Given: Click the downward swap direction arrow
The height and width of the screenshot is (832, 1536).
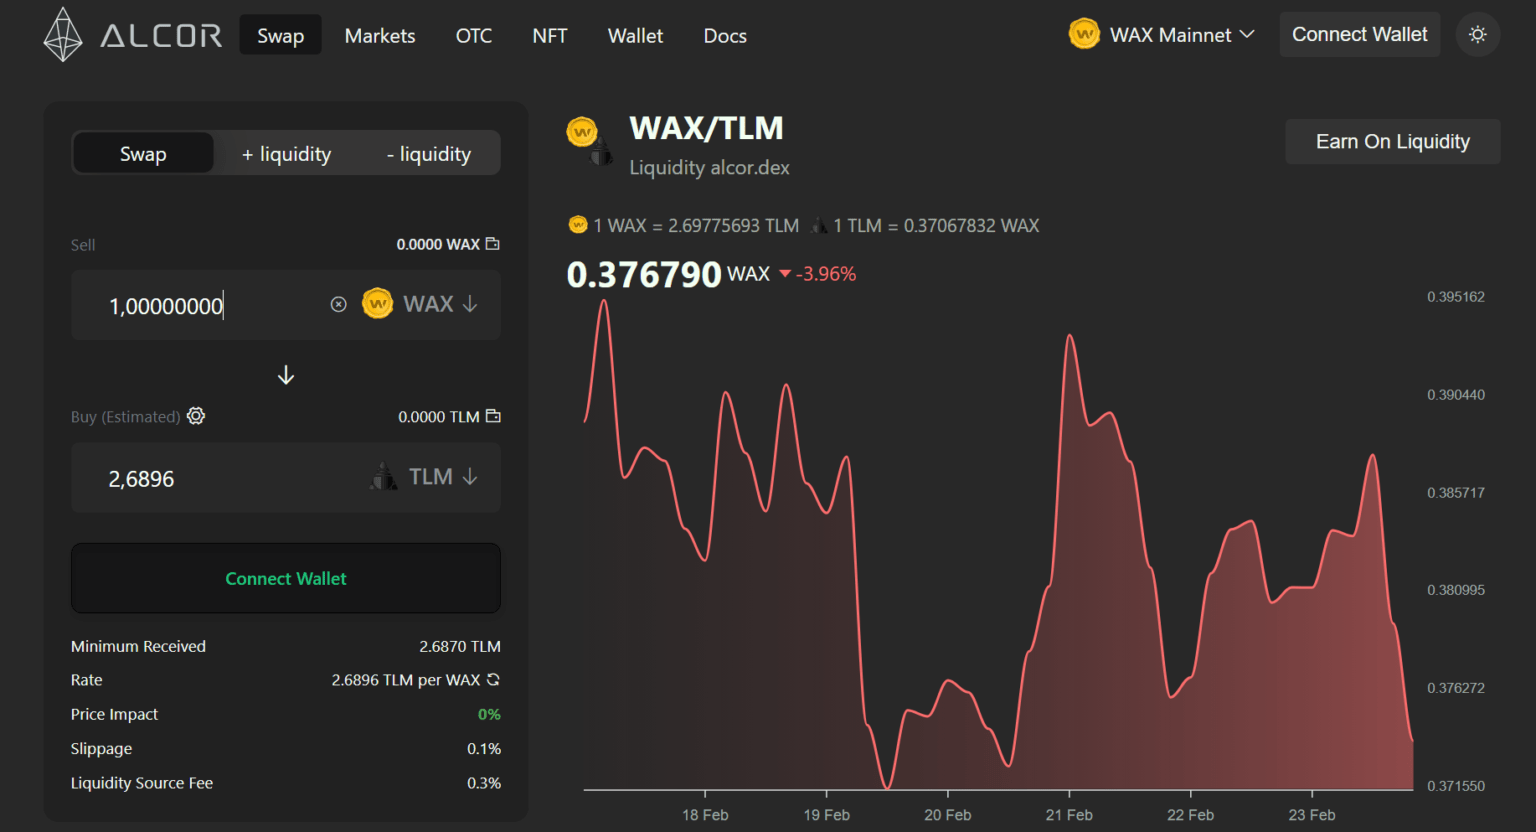Looking at the screenshot, I should (286, 374).
